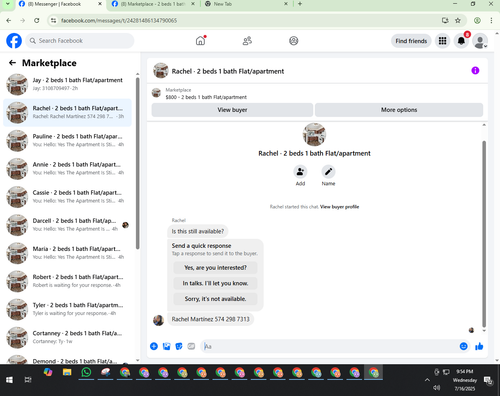Screen dimensions: 500x396
Task: Click Rachel's avatar beside her phone message
Action: coord(158,320)
